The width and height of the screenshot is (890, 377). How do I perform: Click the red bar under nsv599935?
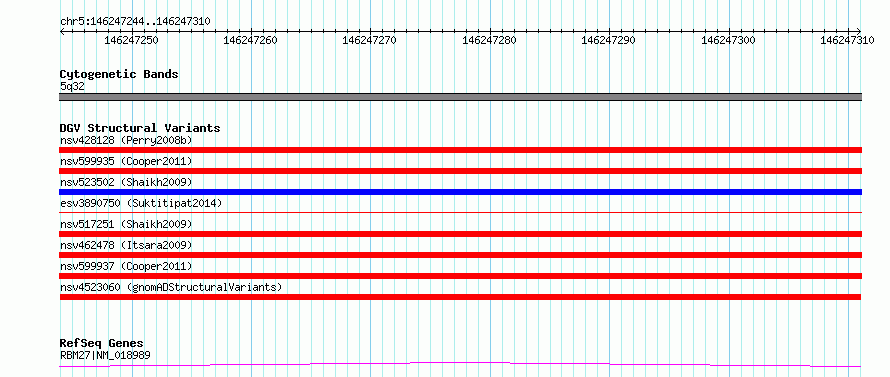pyautogui.click(x=460, y=171)
